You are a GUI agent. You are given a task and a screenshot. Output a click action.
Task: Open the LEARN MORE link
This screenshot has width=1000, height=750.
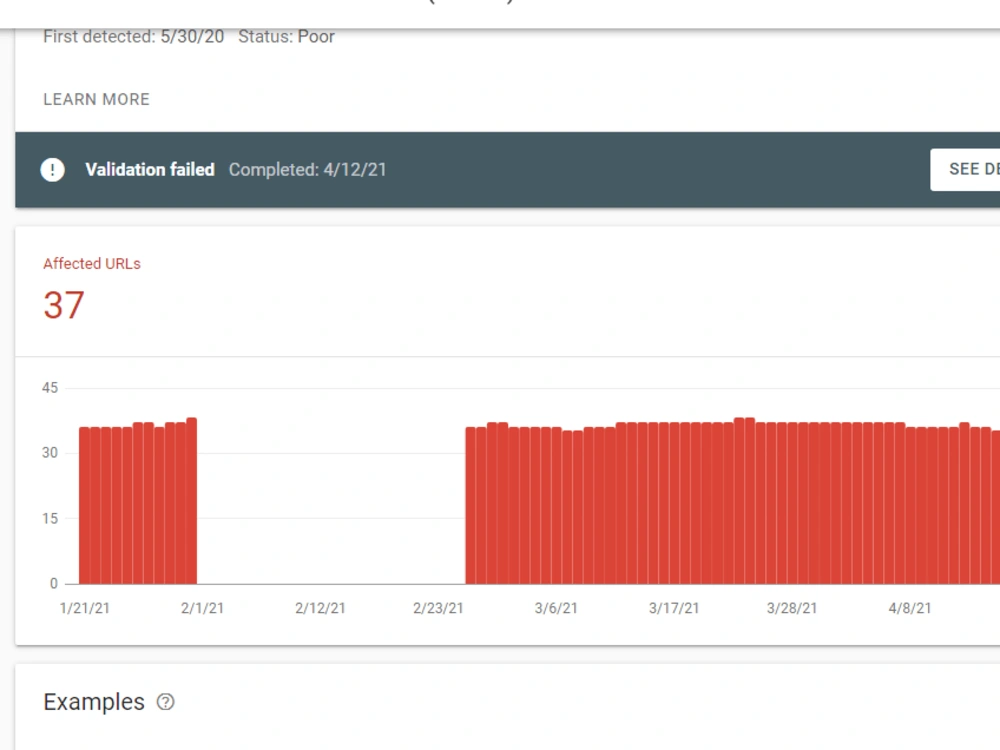pyautogui.click(x=96, y=99)
